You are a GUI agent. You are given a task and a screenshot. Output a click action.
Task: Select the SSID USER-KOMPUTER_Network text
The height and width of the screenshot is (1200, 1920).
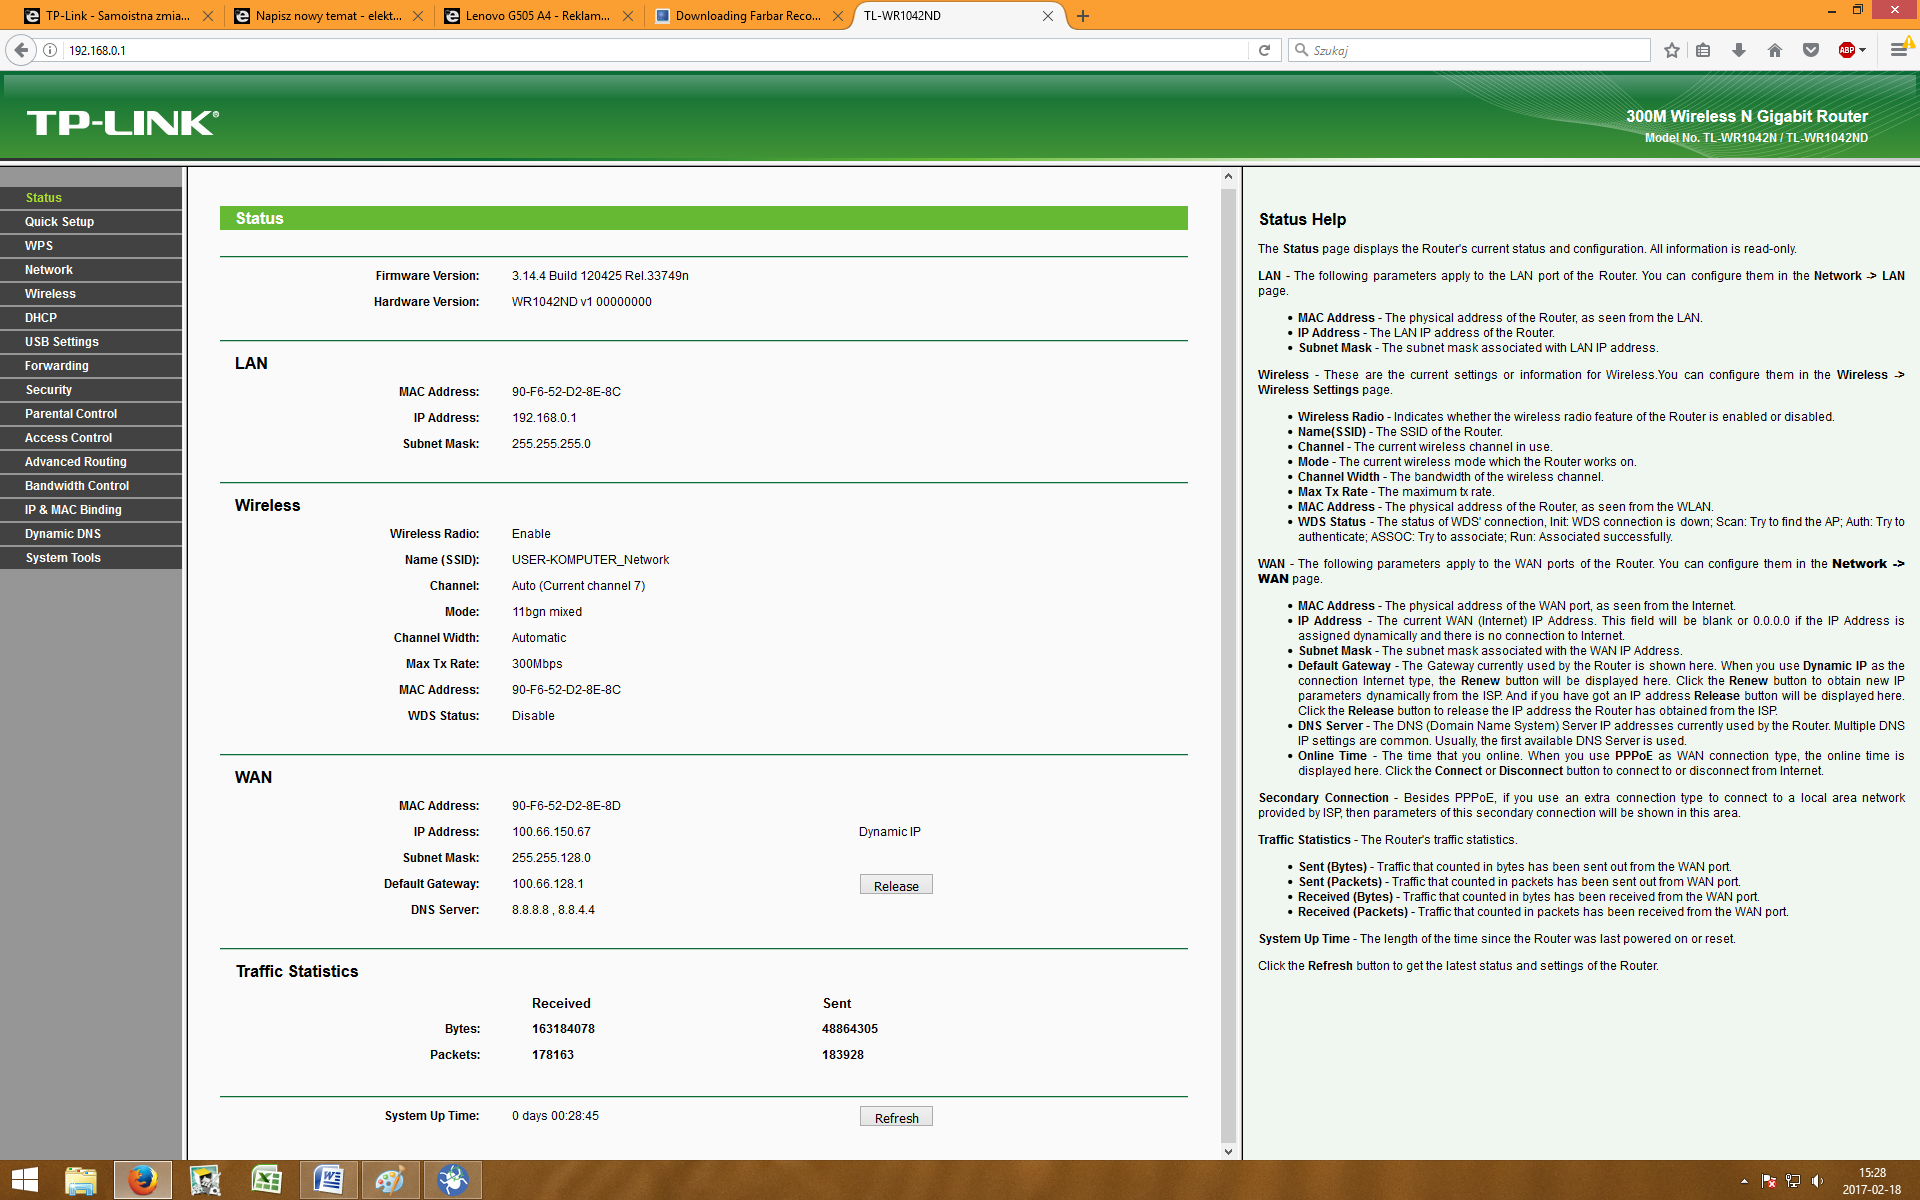[590, 560]
